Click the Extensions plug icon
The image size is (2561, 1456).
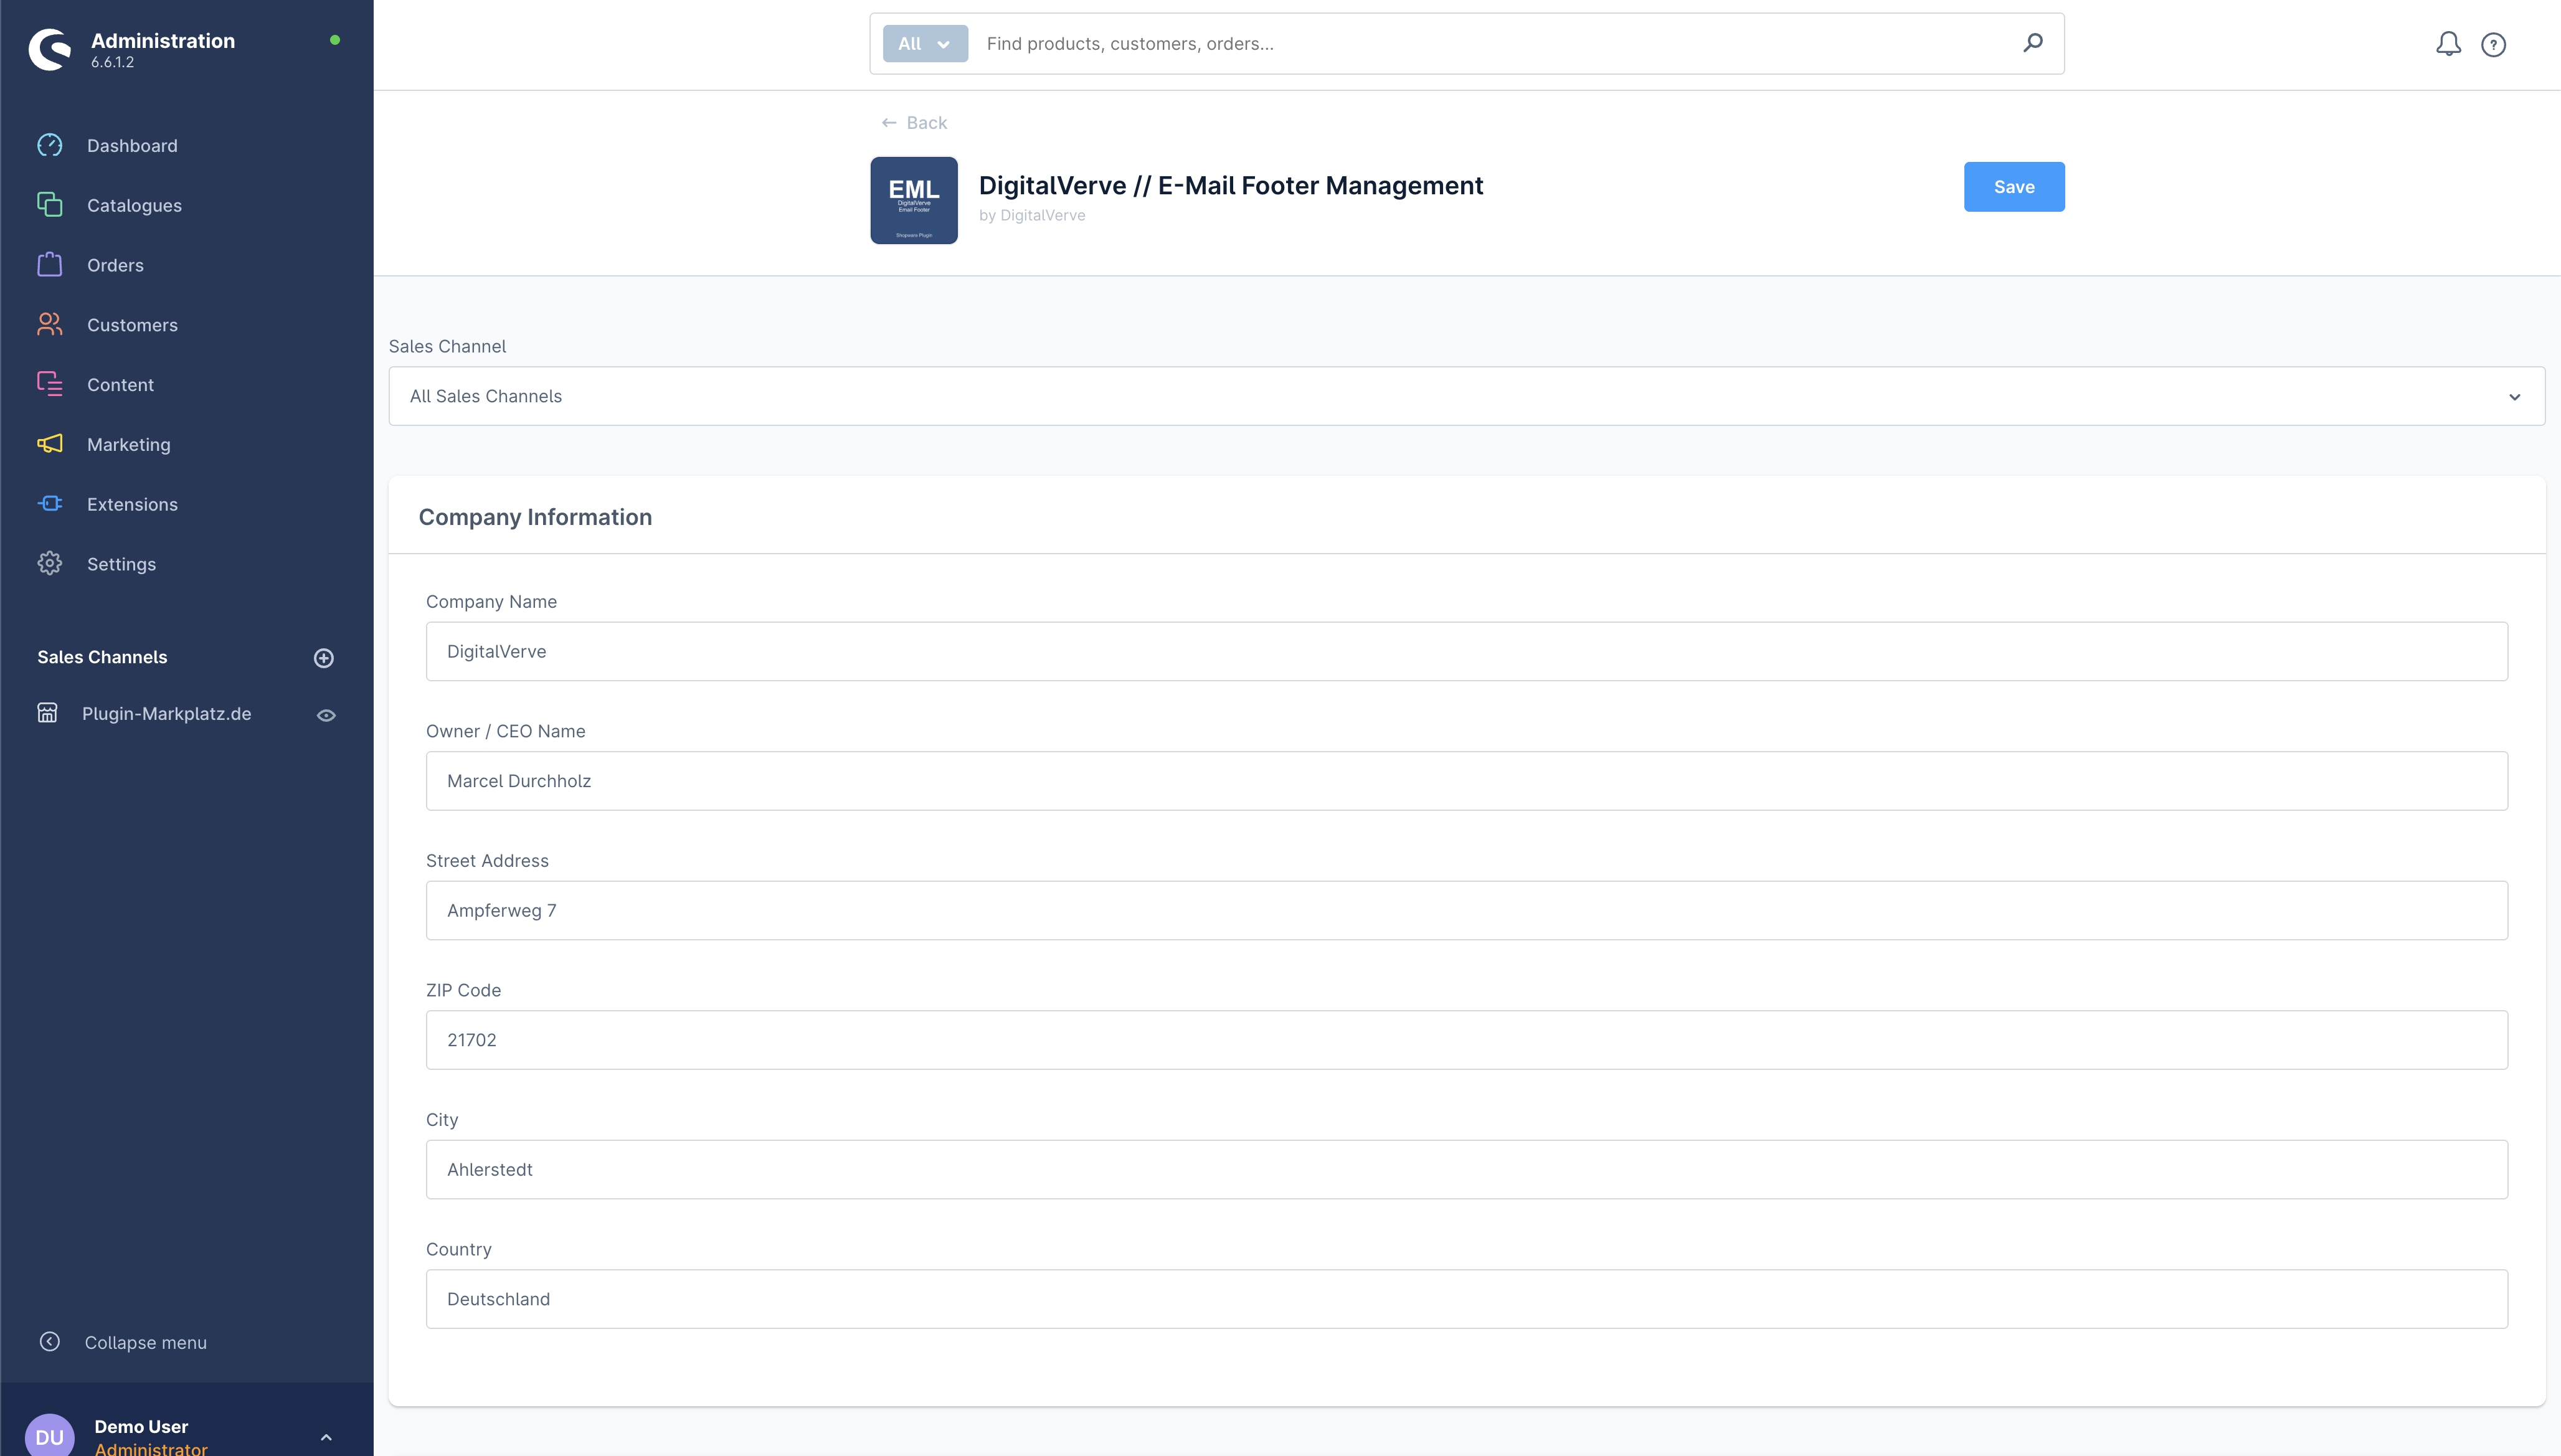coord(50,504)
